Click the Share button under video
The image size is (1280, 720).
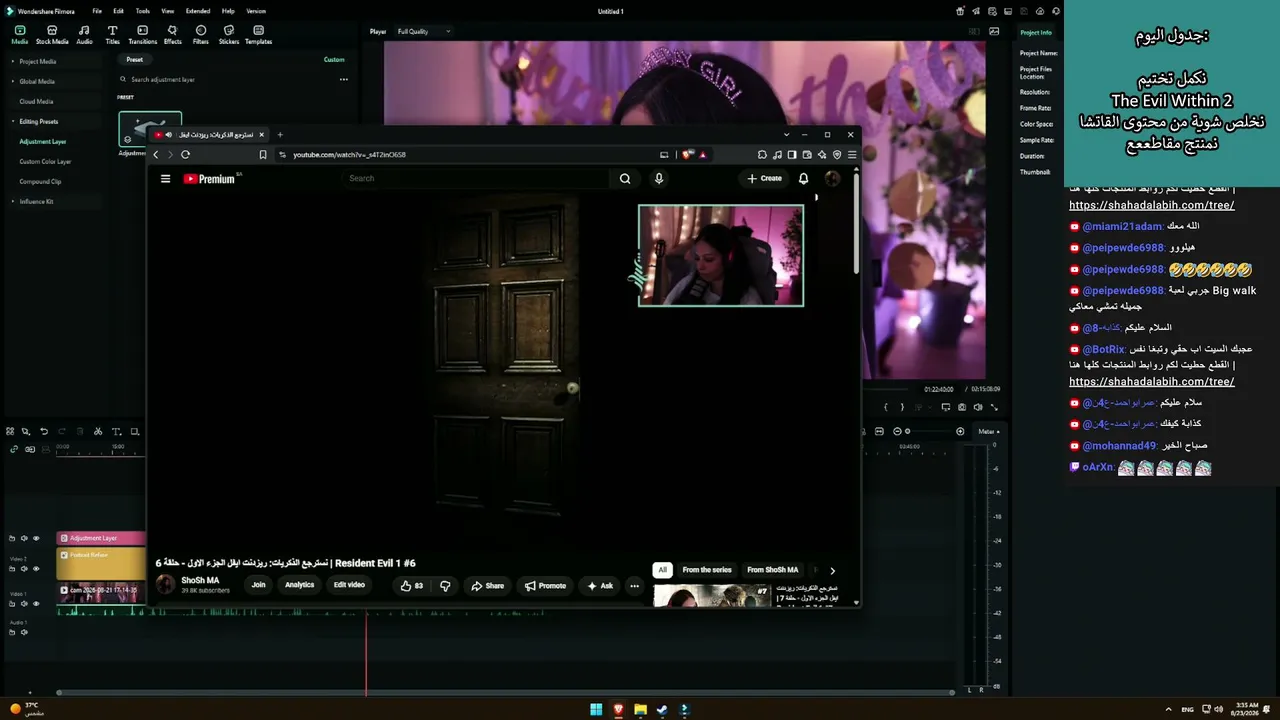click(x=488, y=586)
